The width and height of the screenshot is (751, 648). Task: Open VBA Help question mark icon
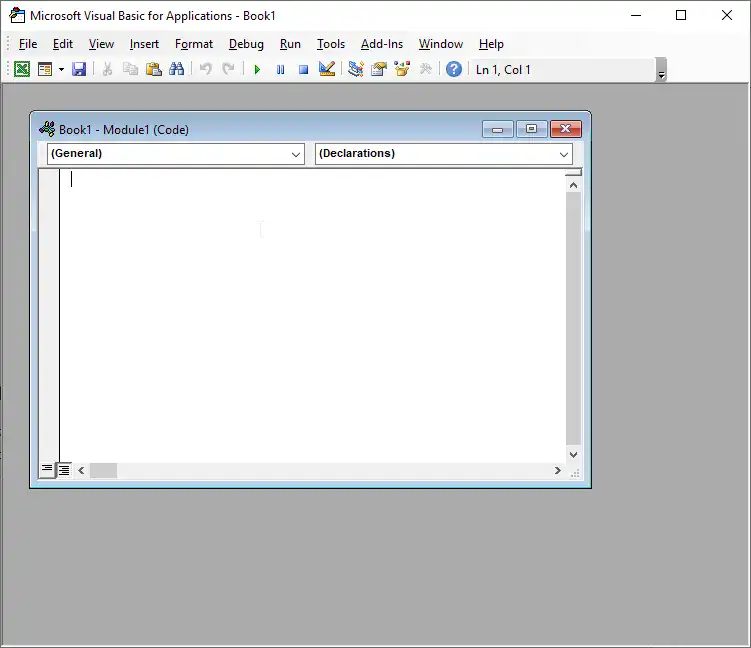(454, 69)
